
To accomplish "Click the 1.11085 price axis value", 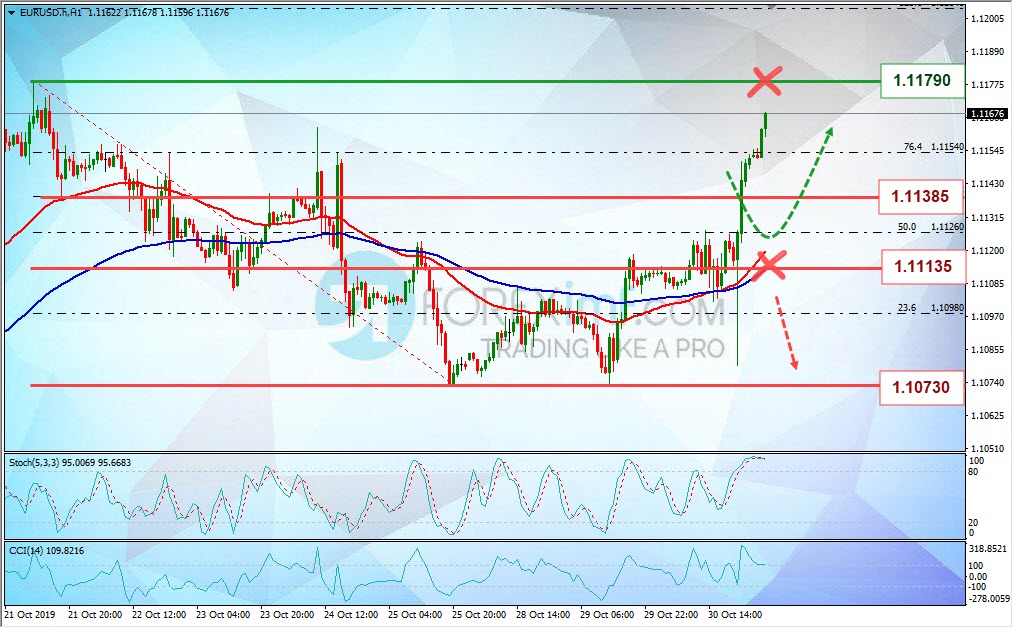I will (x=988, y=284).
